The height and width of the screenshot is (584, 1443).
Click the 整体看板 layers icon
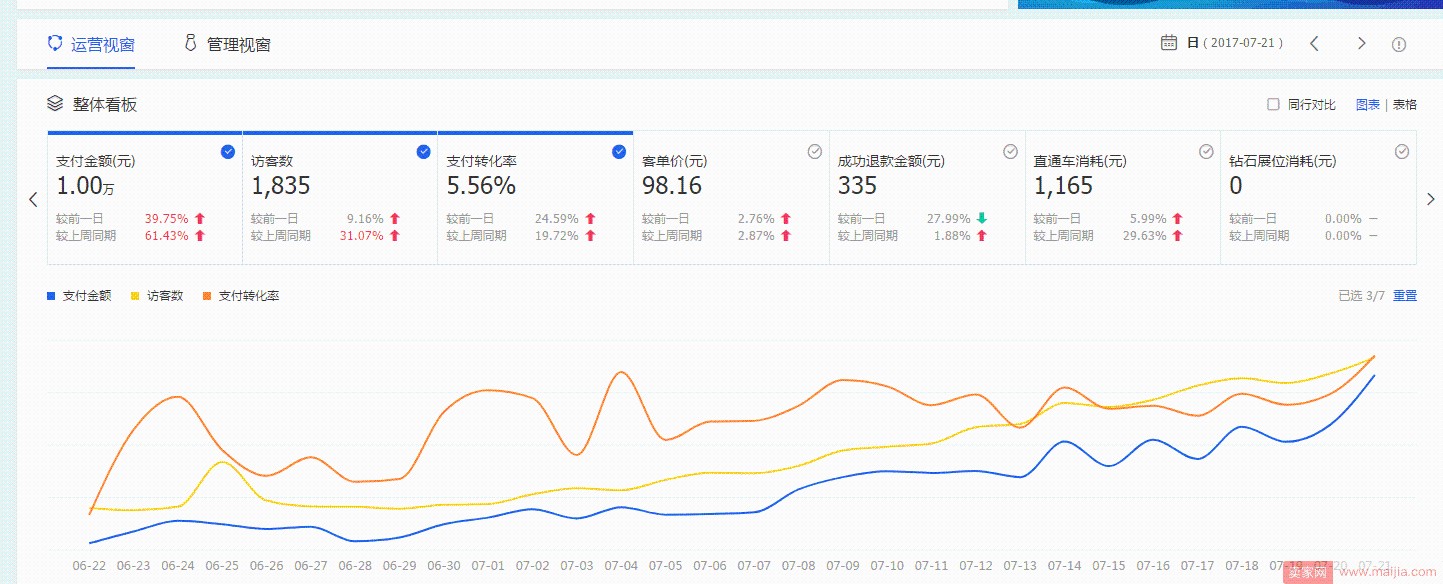click(56, 103)
